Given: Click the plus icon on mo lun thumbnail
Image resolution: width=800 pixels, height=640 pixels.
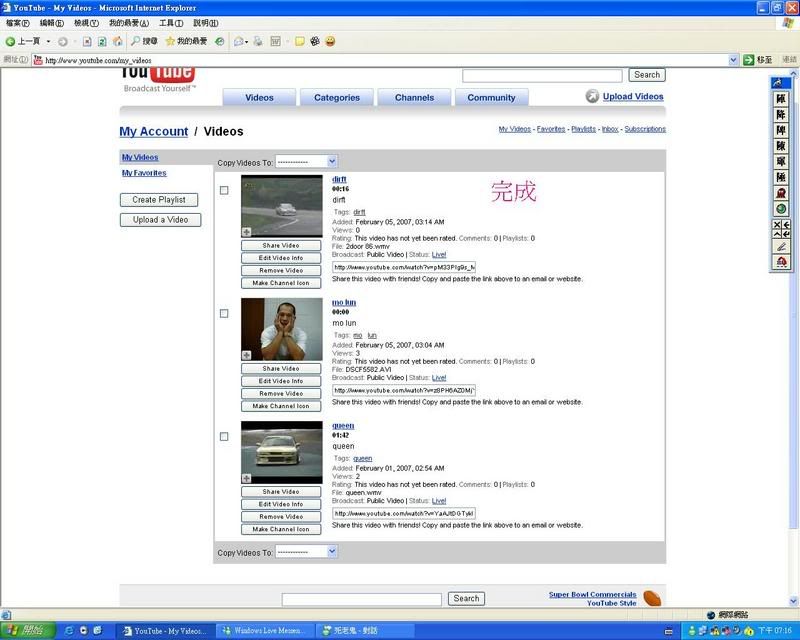Looking at the screenshot, I should (246, 355).
